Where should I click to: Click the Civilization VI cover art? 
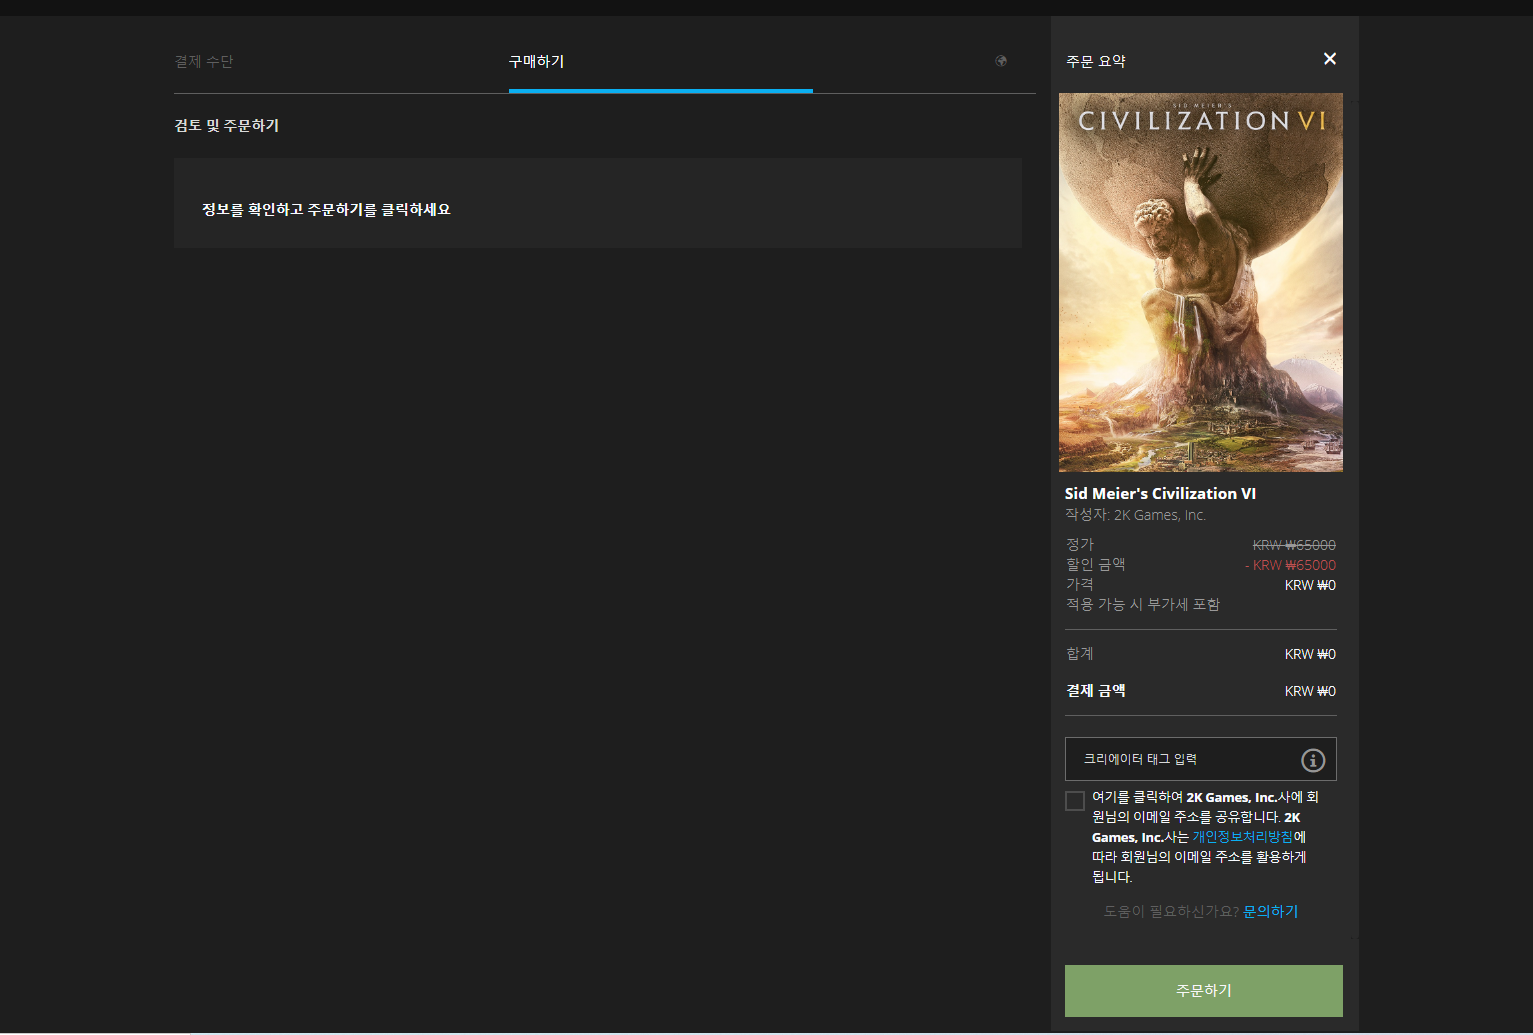pyautogui.click(x=1201, y=282)
